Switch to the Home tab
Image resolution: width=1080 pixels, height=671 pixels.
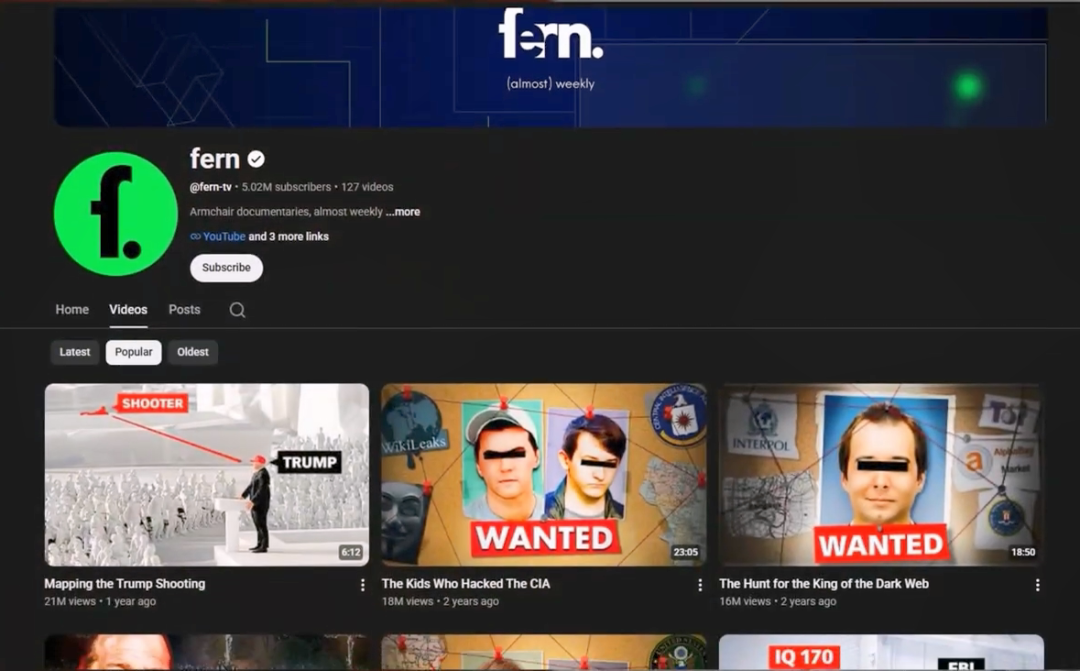tap(72, 310)
